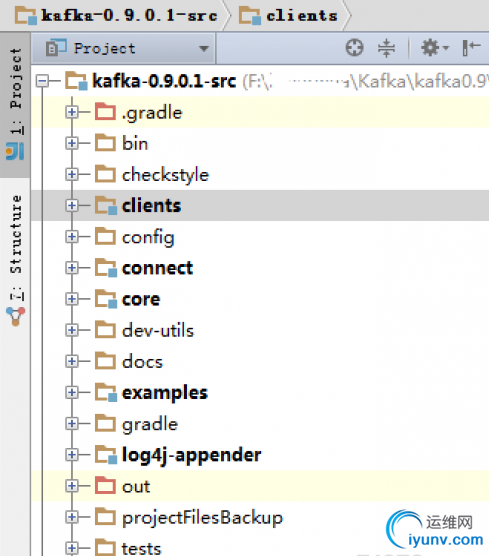Open the Project view dropdown
This screenshot has width=489, height=556.
pyautogui.click(x=123, y=48)
